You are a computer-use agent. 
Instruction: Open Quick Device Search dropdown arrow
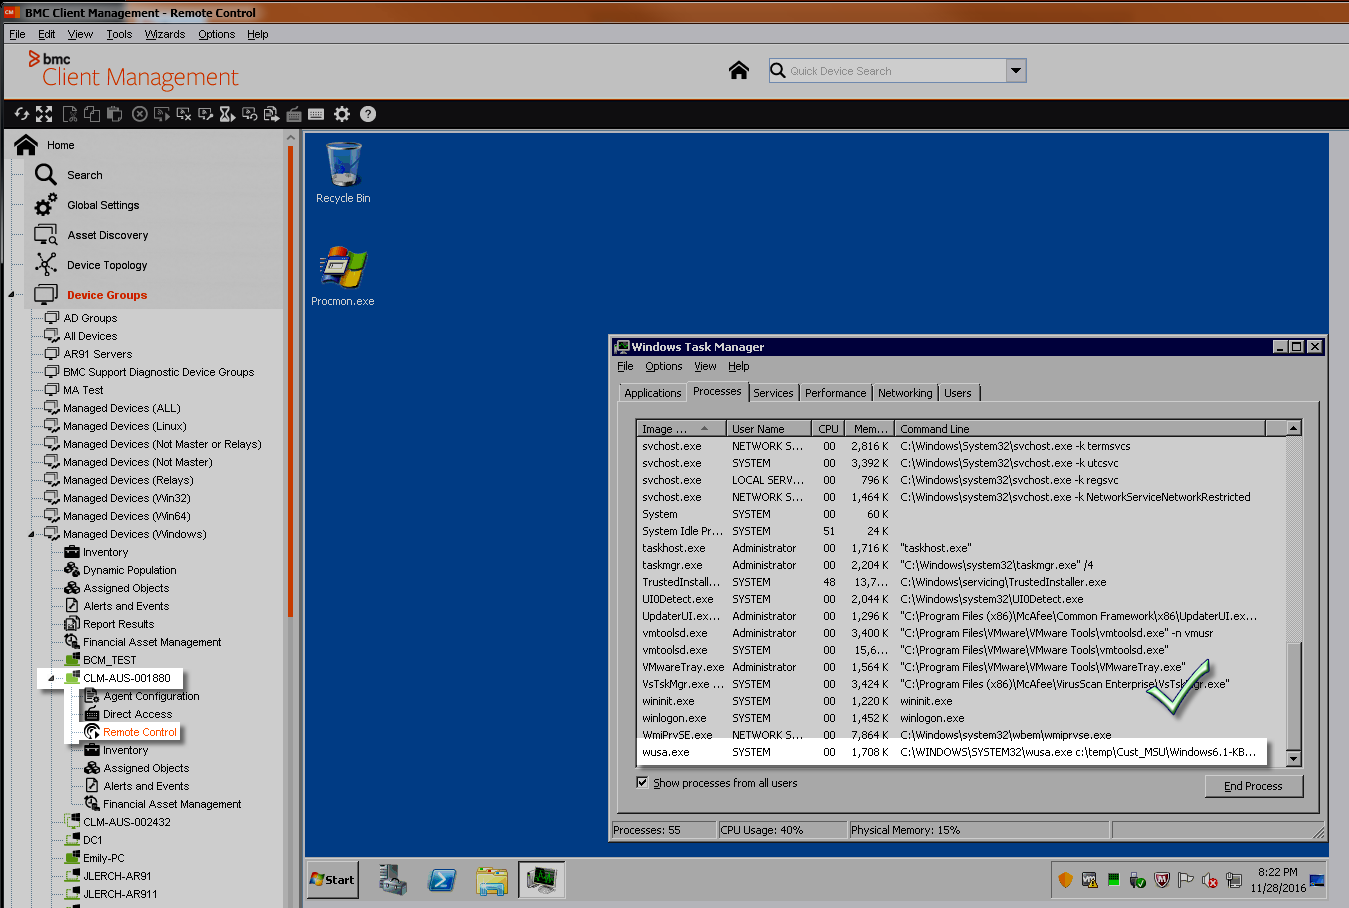tap(1016, 70)
